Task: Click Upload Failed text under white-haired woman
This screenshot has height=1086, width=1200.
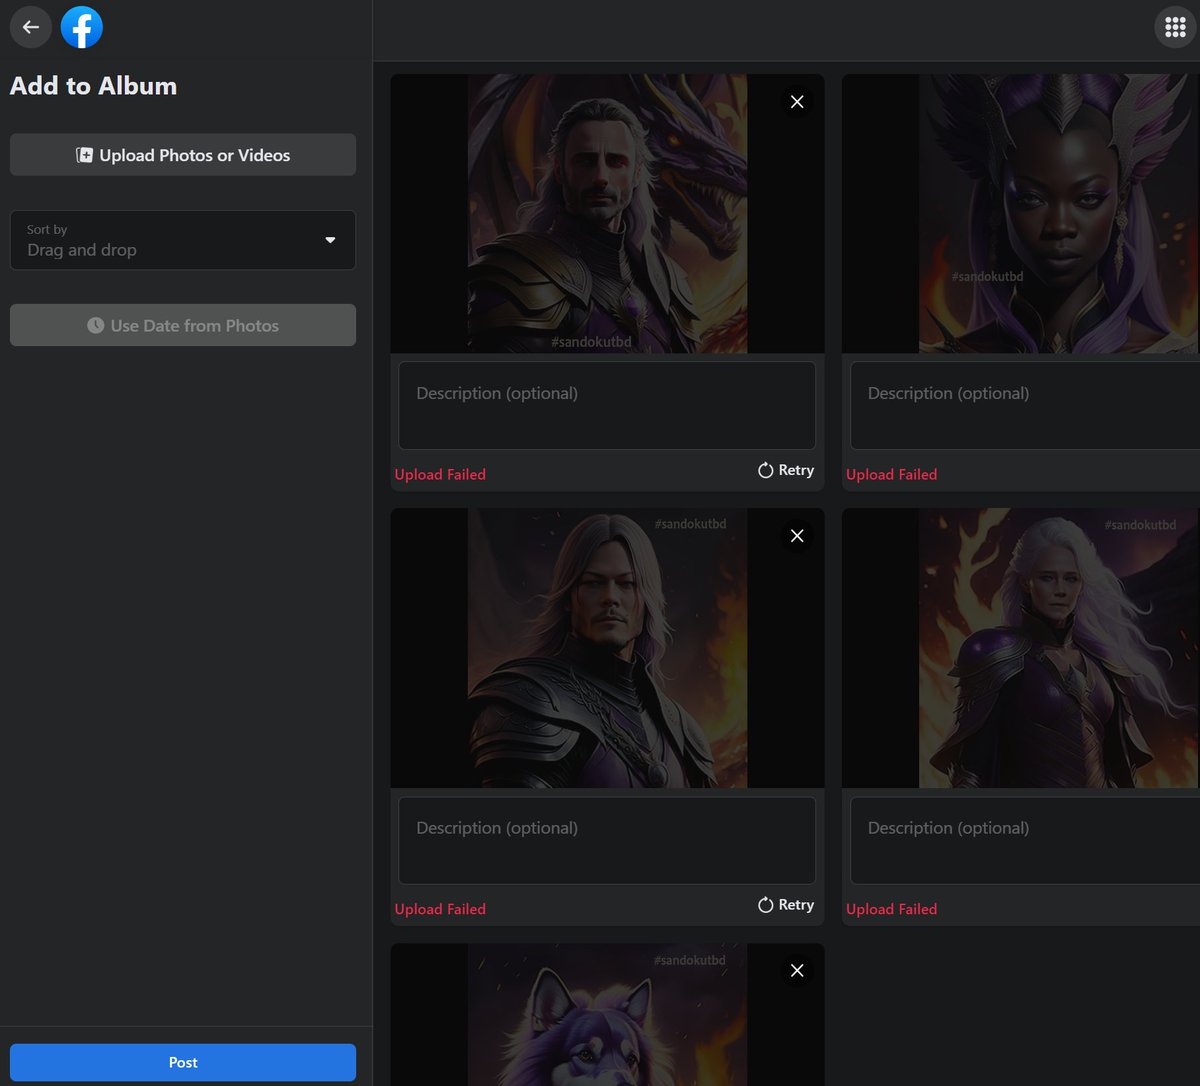Action: pos(891,909)
